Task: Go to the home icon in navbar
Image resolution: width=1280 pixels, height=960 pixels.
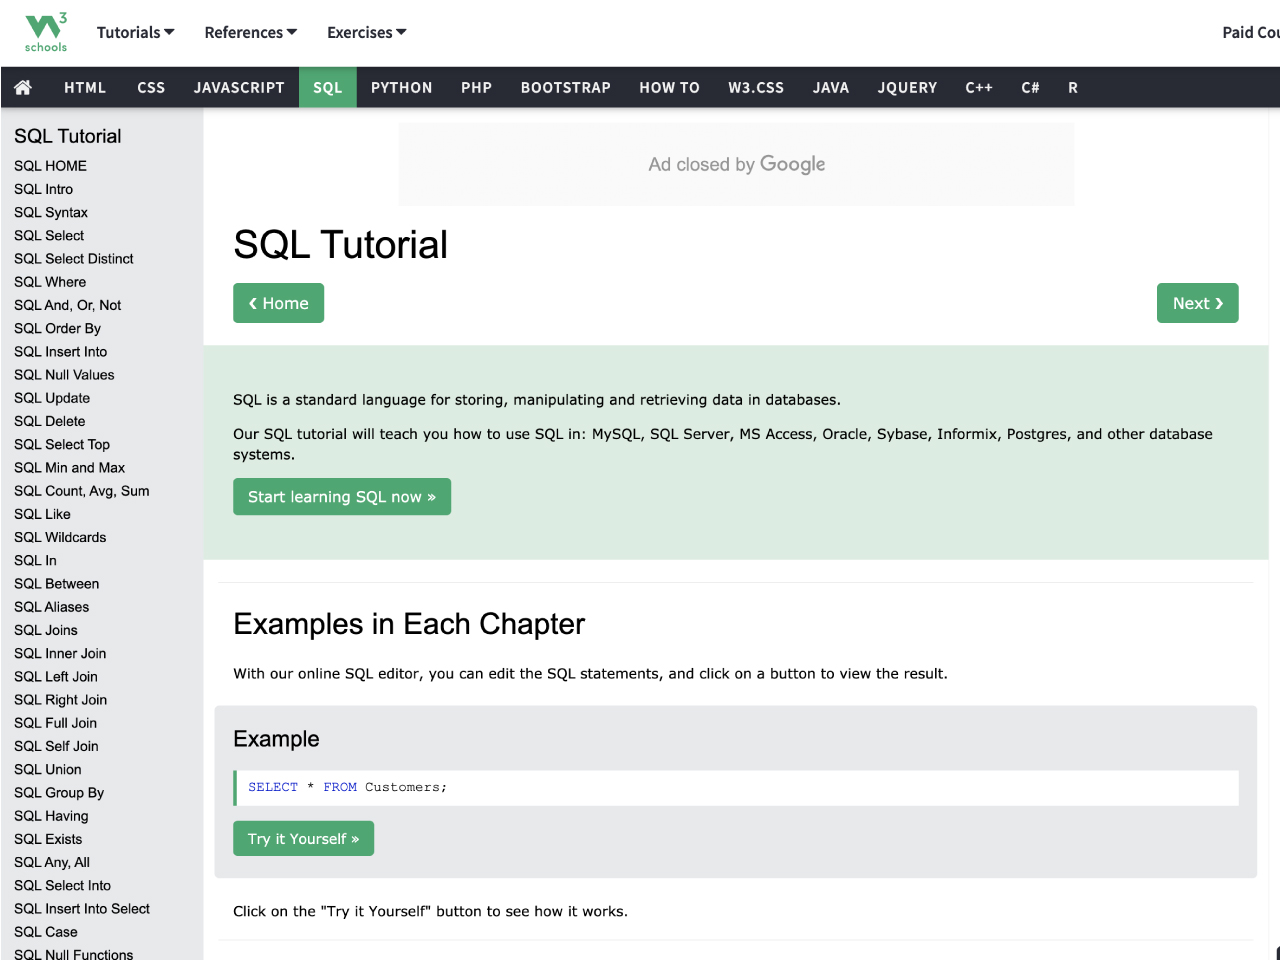Action: [x=23, y=87]
